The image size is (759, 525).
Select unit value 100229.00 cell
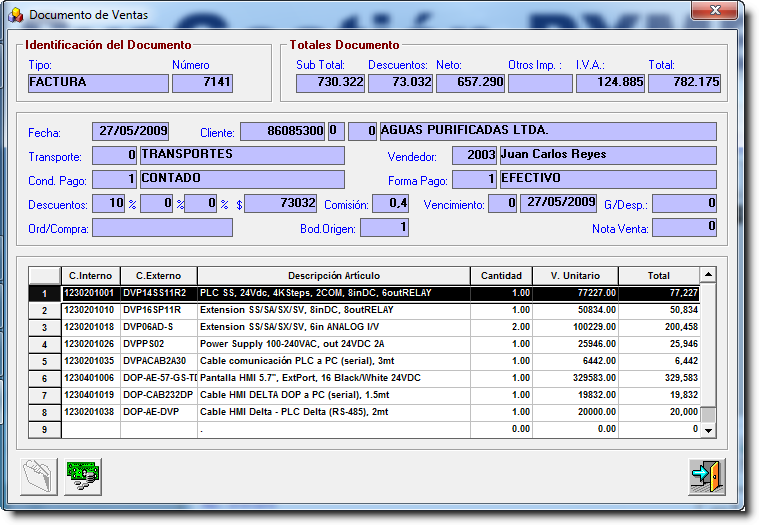click(575, 327)
